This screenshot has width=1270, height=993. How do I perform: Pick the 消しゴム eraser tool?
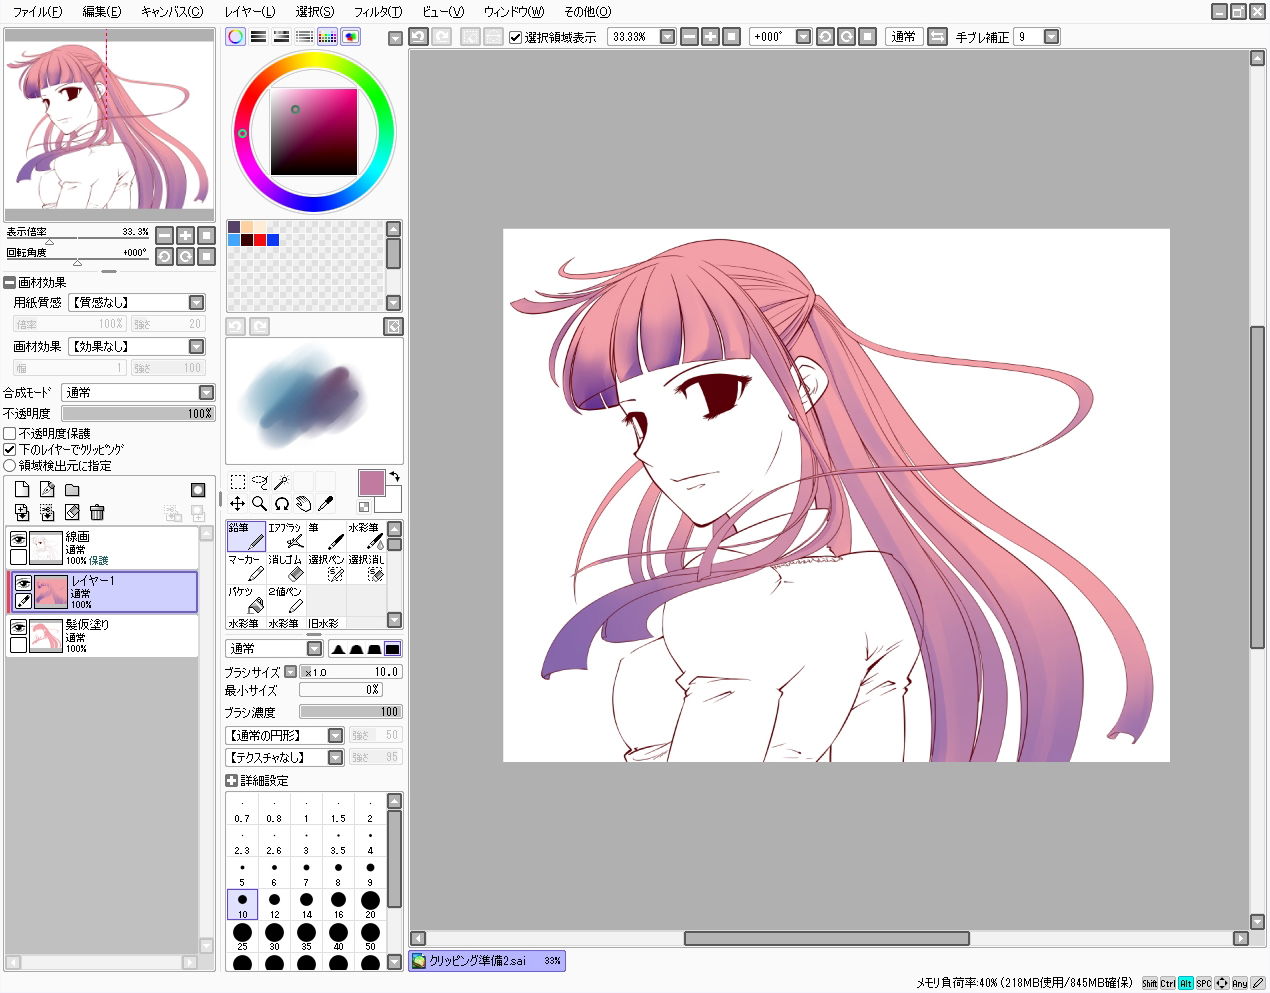click(x=286, y=568)
